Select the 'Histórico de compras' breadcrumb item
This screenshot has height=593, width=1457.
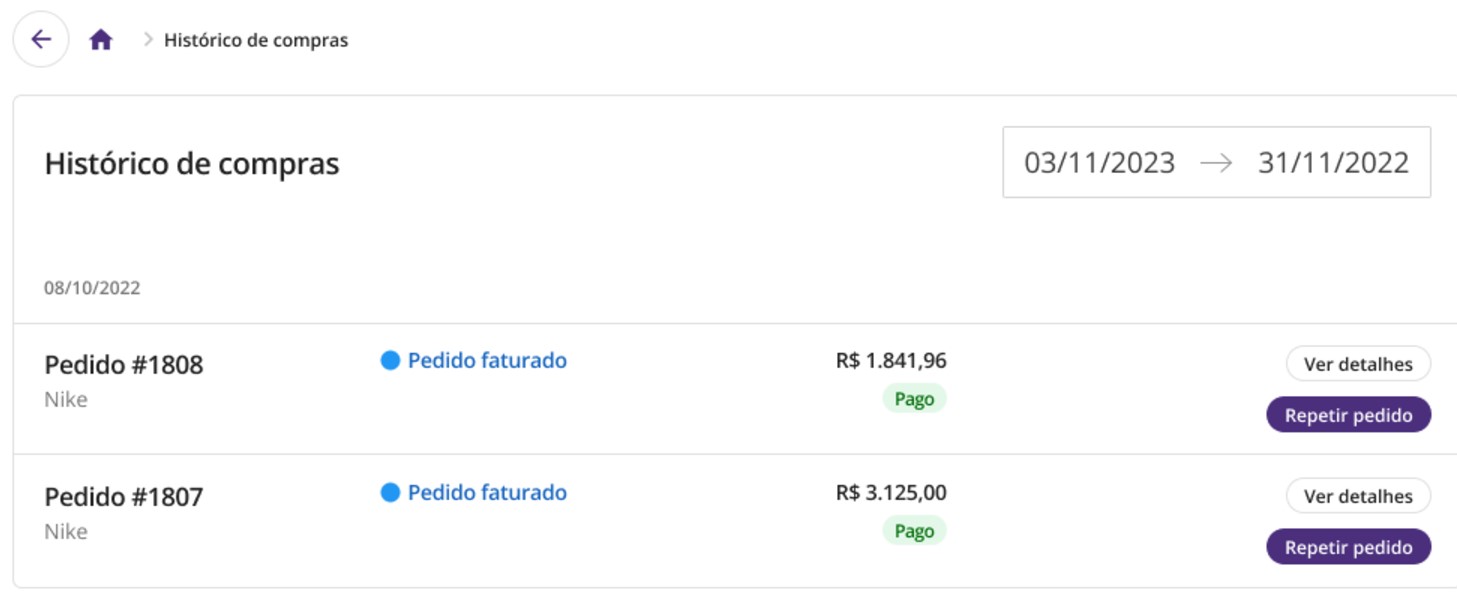coord(256,41)
